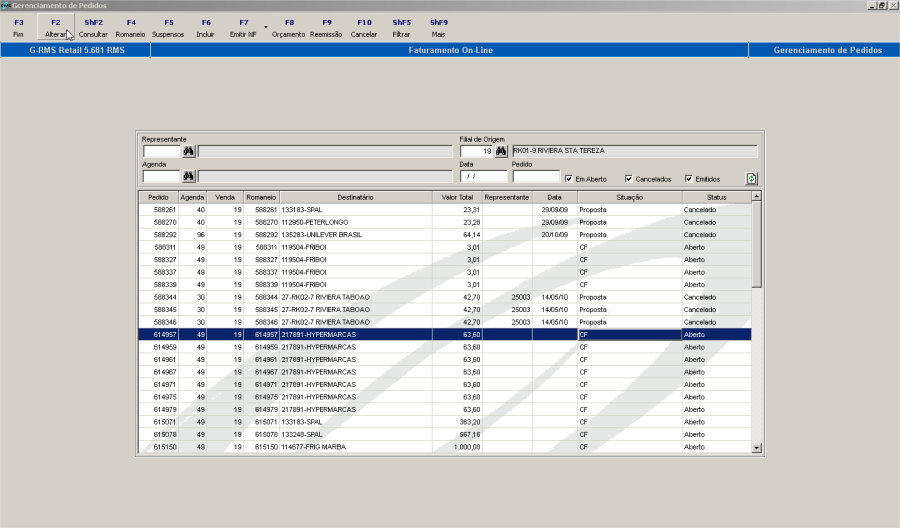Click the Pedido number input field
The height and width of the screenshot is (528, 900).
pos(536,176)
